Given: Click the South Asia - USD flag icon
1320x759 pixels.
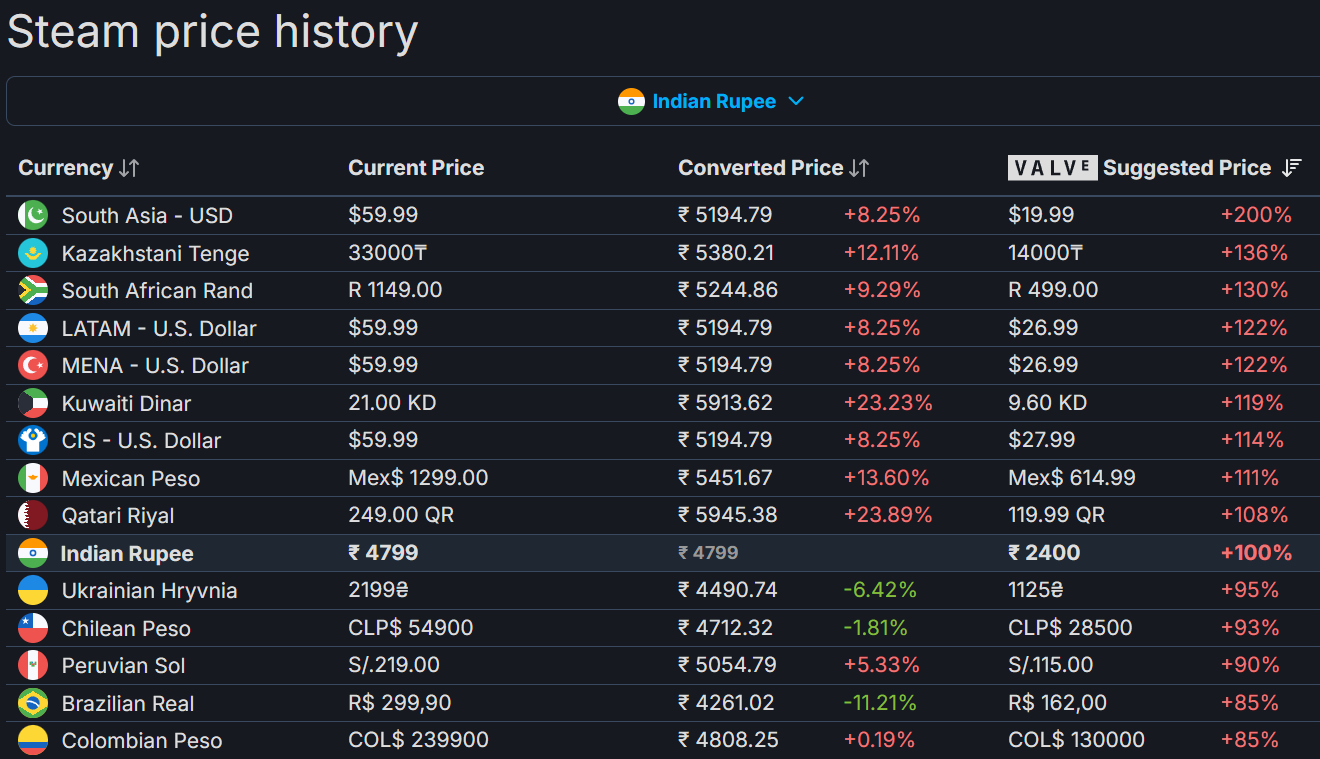Looking at the screenshot, I should coord(33,215).
